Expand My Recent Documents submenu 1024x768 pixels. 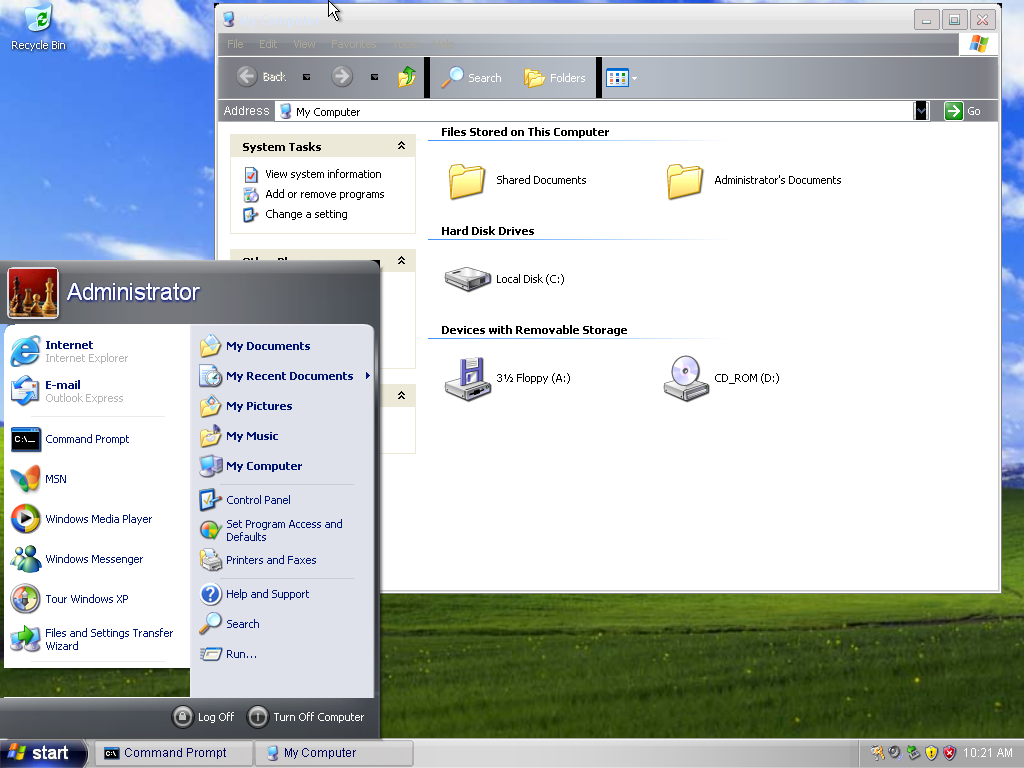[283, 376]
